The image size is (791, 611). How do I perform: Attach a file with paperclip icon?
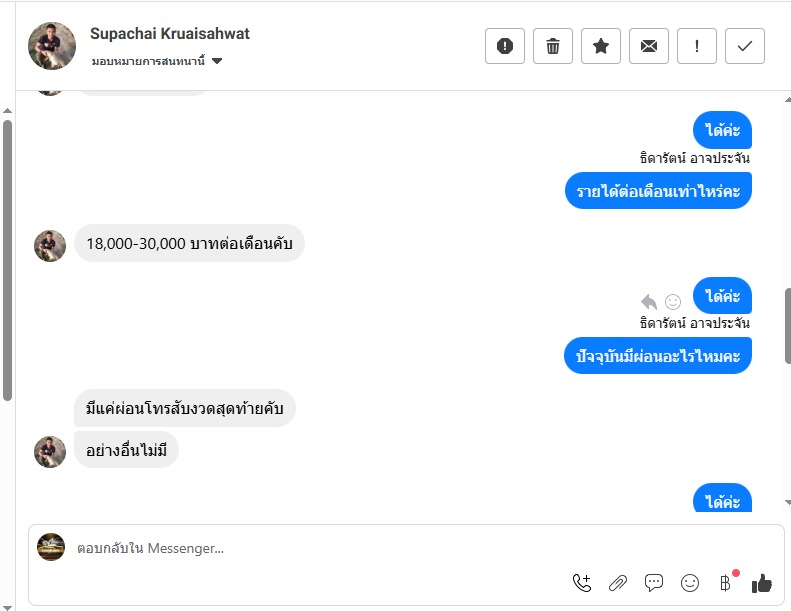[618, 583]
